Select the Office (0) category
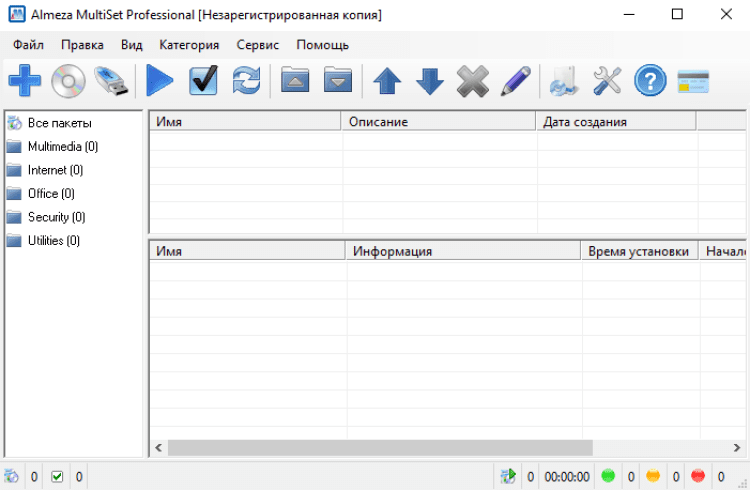 [51, 193]
